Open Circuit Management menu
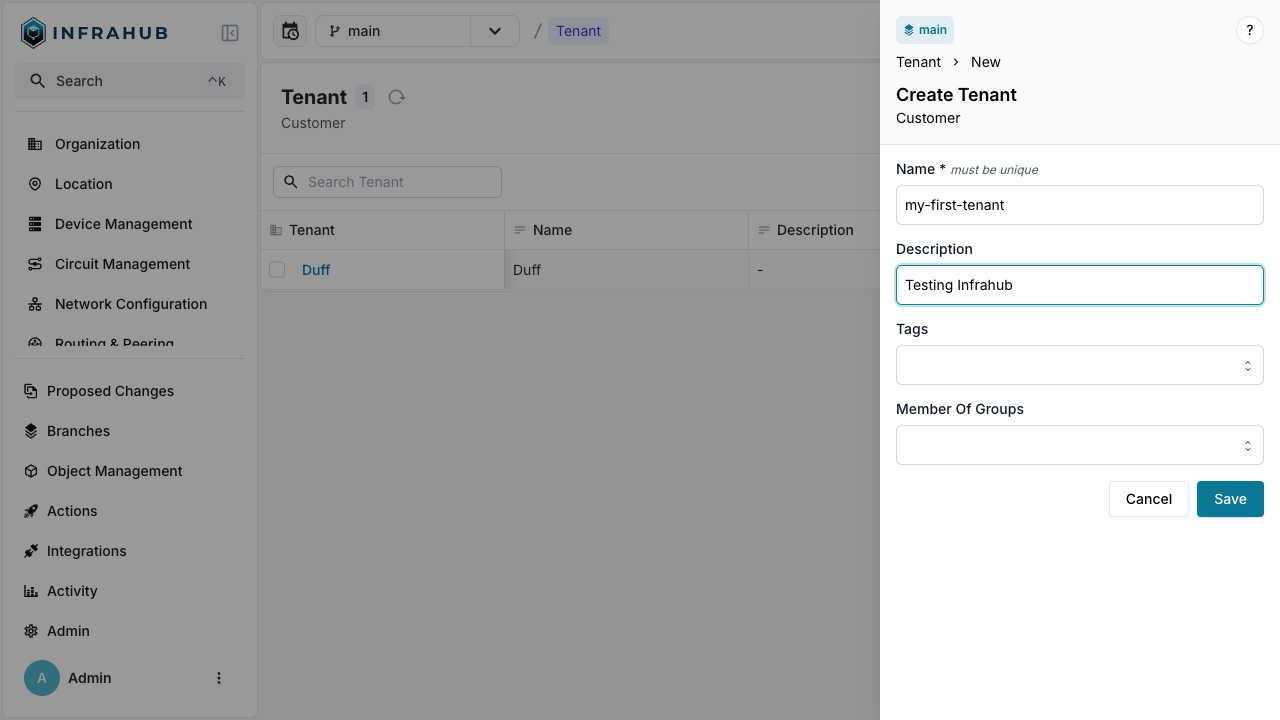 (x=130, y=264)
